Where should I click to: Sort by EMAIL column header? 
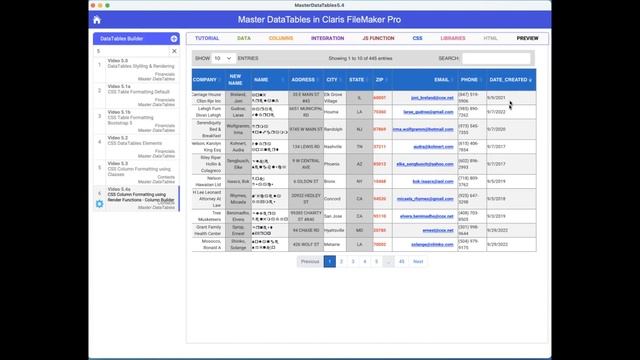pyautogui.click(x=425, y=80)
